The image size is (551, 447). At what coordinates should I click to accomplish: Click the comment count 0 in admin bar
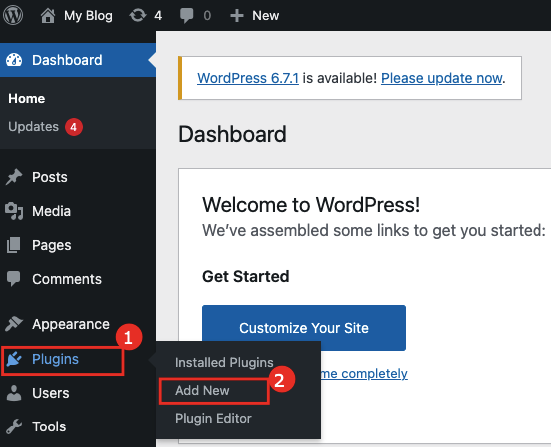pos(207,15)
